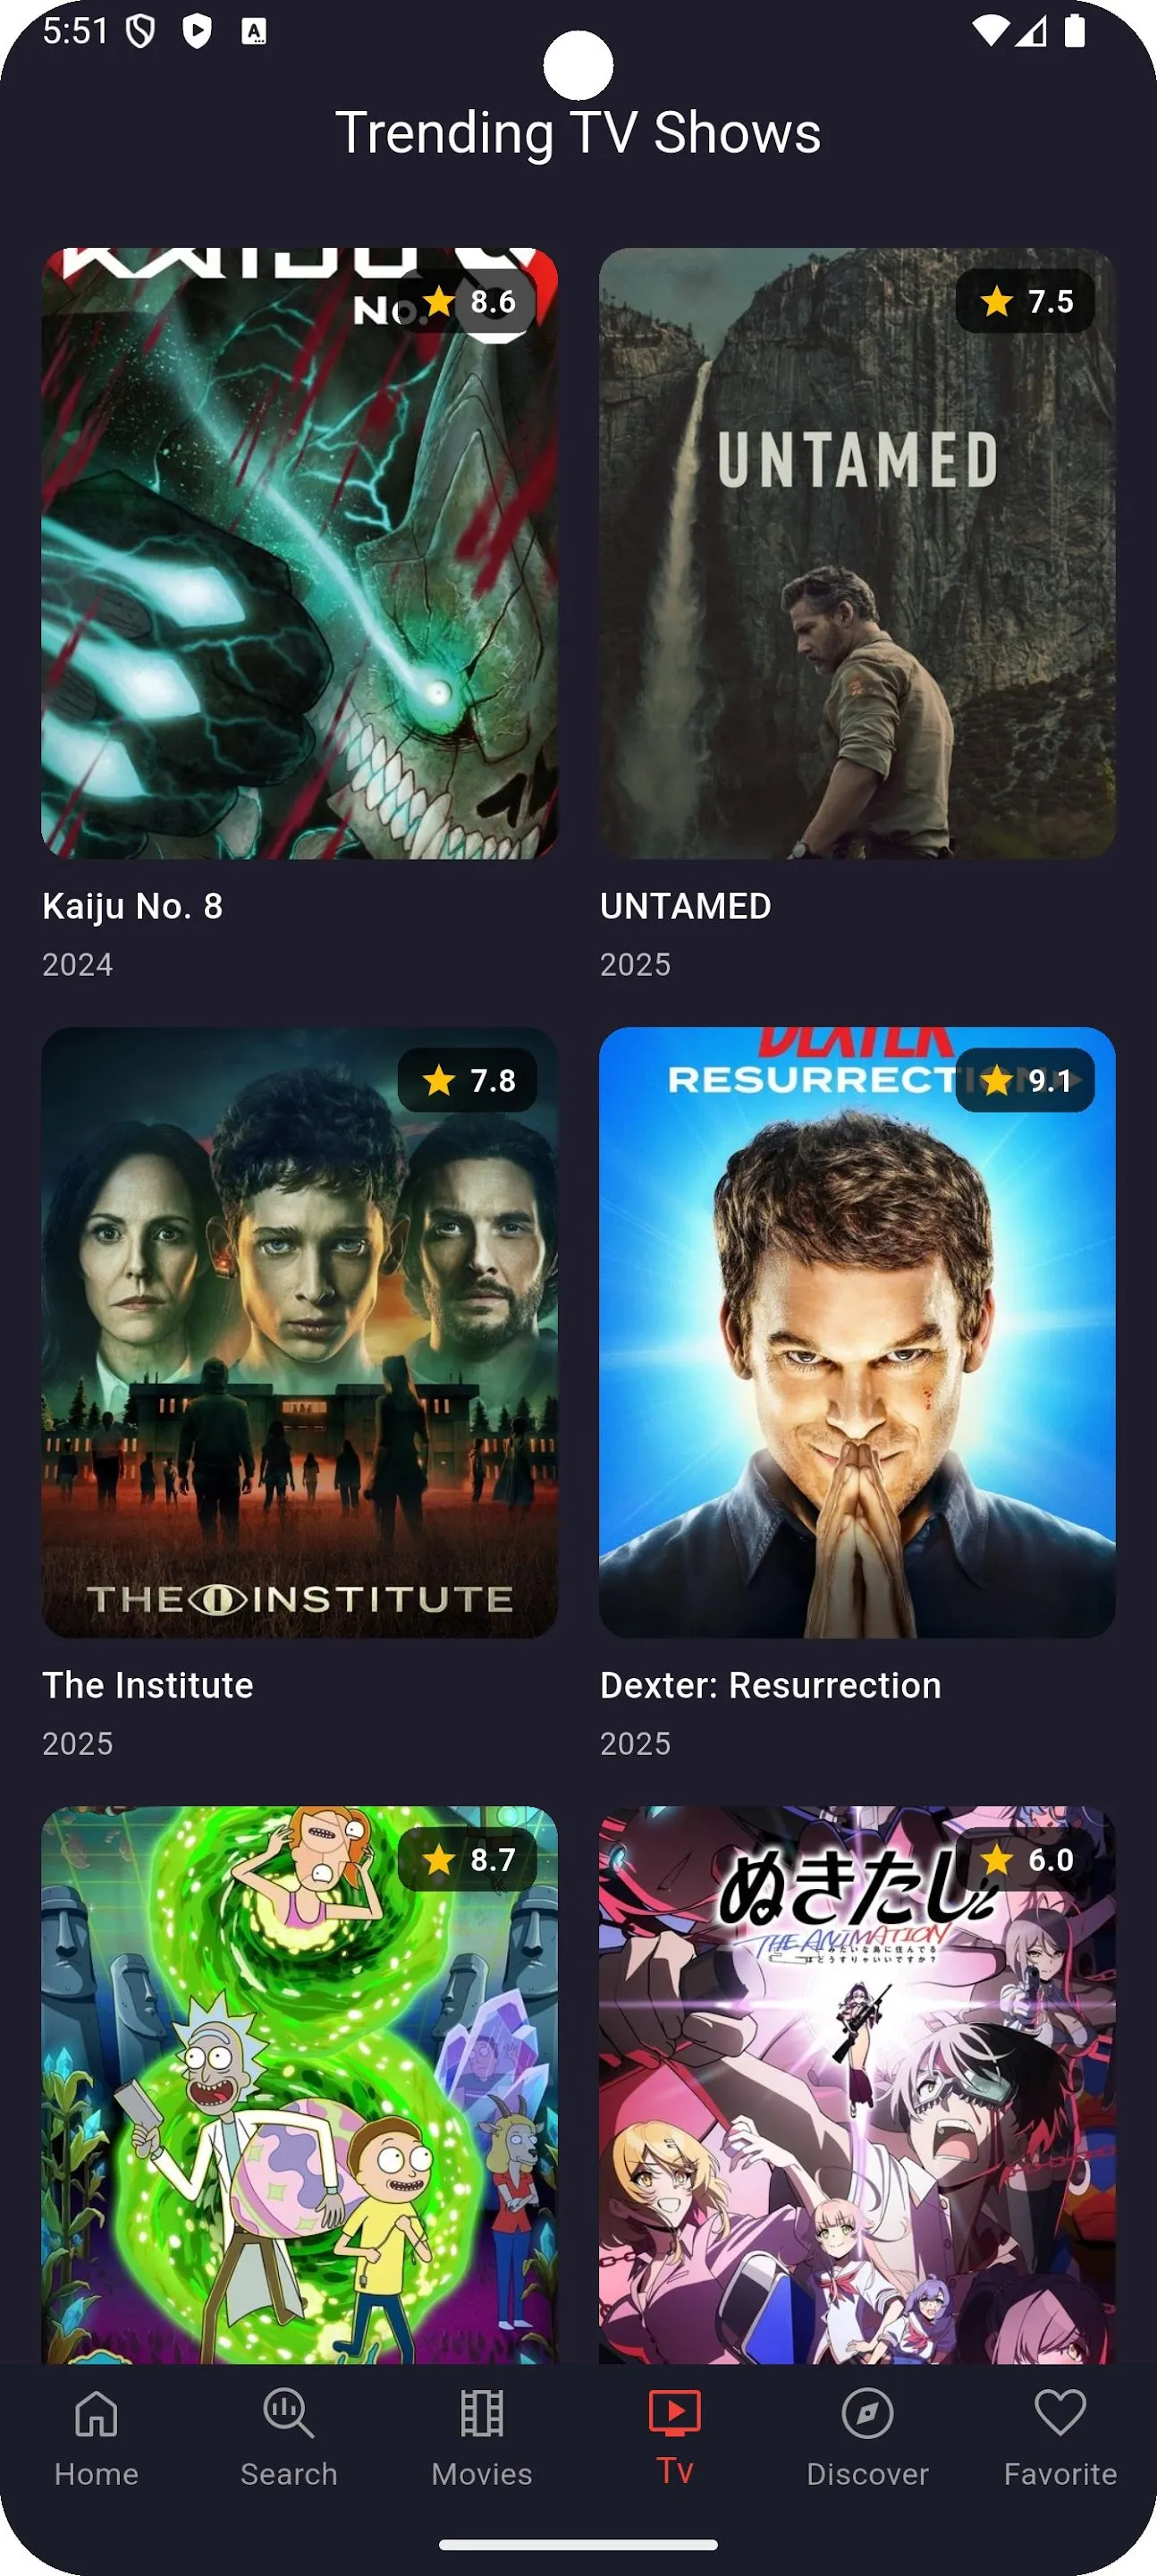This screenshot has height=2576, width=1157.
Task: Tap the Trending TV Shows heading
Action: (578, 133)
